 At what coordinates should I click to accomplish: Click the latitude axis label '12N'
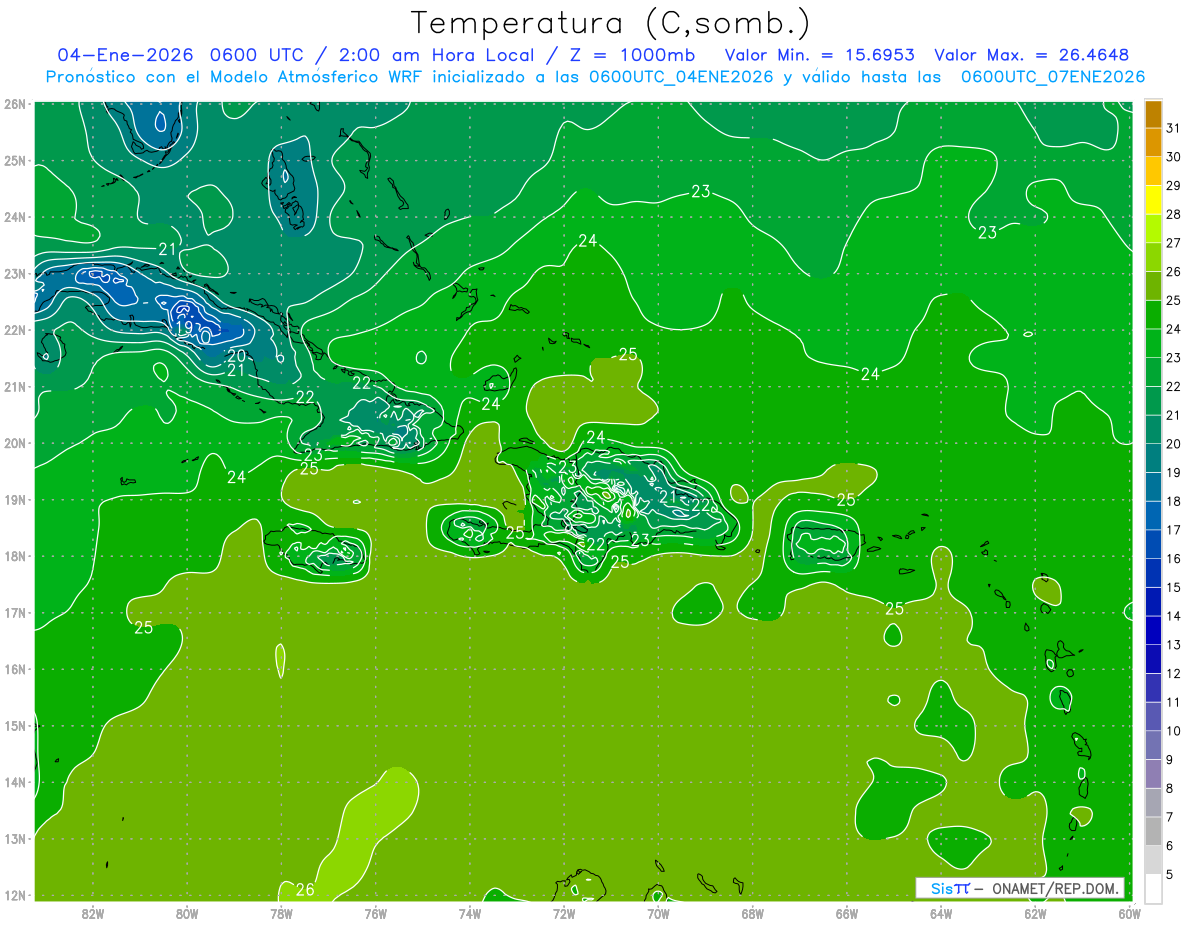[15, 895]
